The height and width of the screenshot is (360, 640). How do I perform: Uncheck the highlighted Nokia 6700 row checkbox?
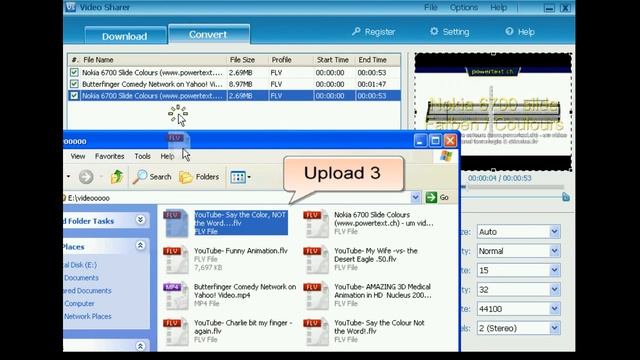(x=74, y=96)
